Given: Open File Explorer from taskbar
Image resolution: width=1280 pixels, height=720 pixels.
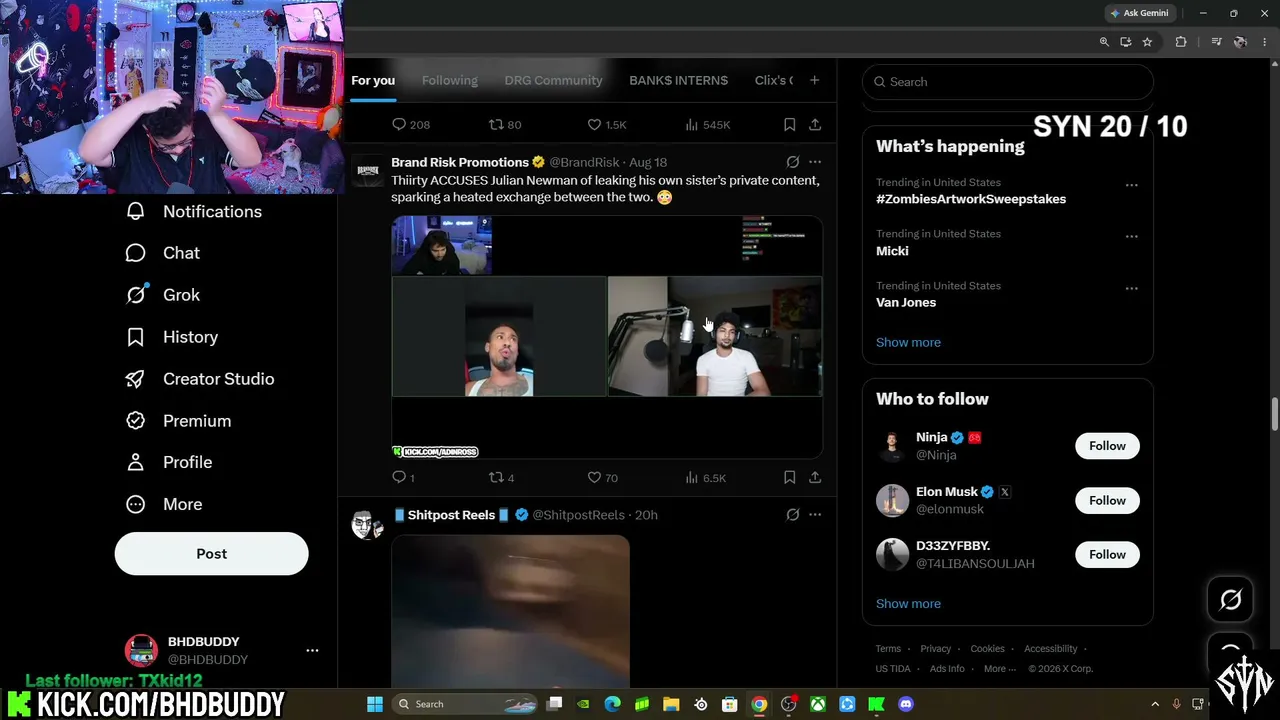Looking at the screenshot, I should pyautogui.click(x=671, y=704).
